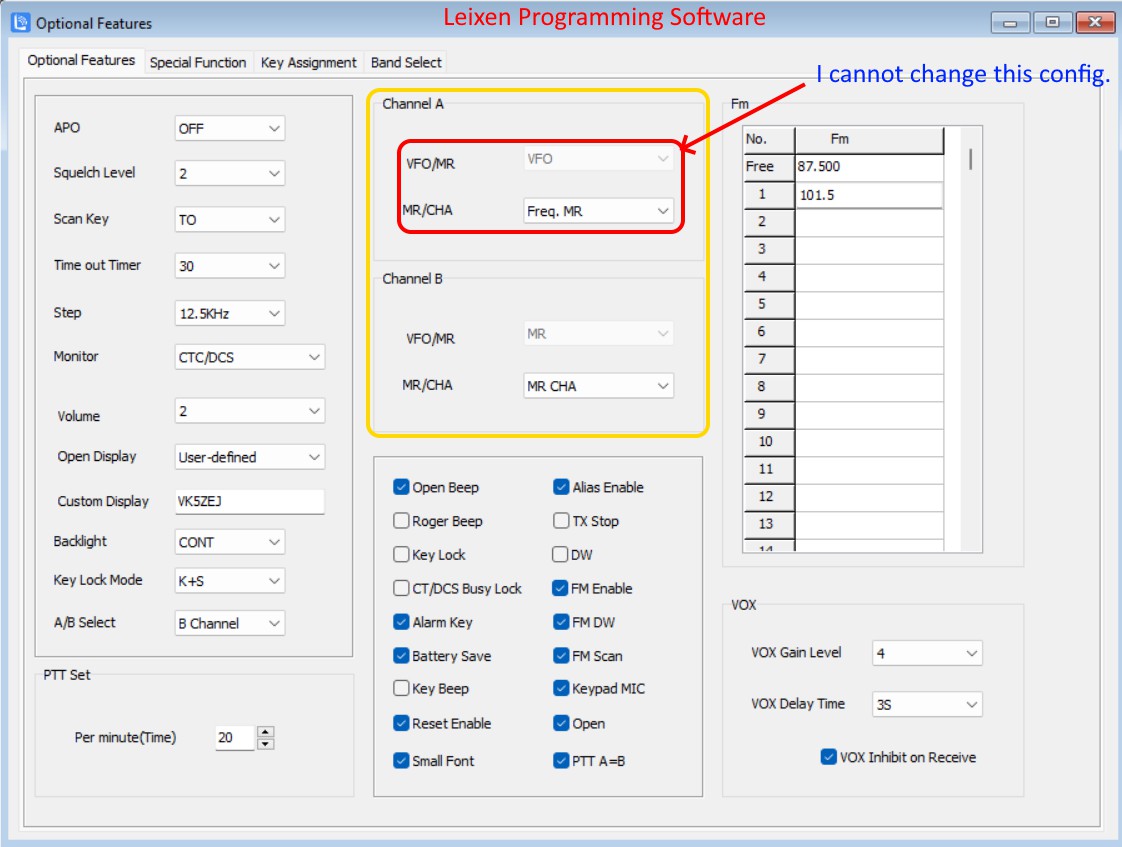Screen dimensions: 1122x847
Task: Select the Band Select tab
Action: pyautogui.click(x=406, y=62)
